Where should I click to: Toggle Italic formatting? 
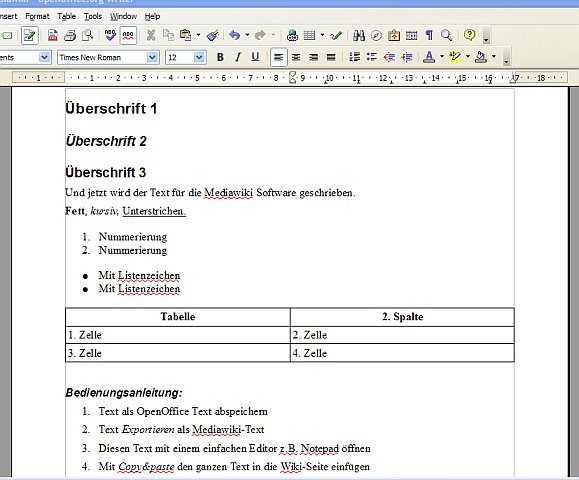(238, 57)
